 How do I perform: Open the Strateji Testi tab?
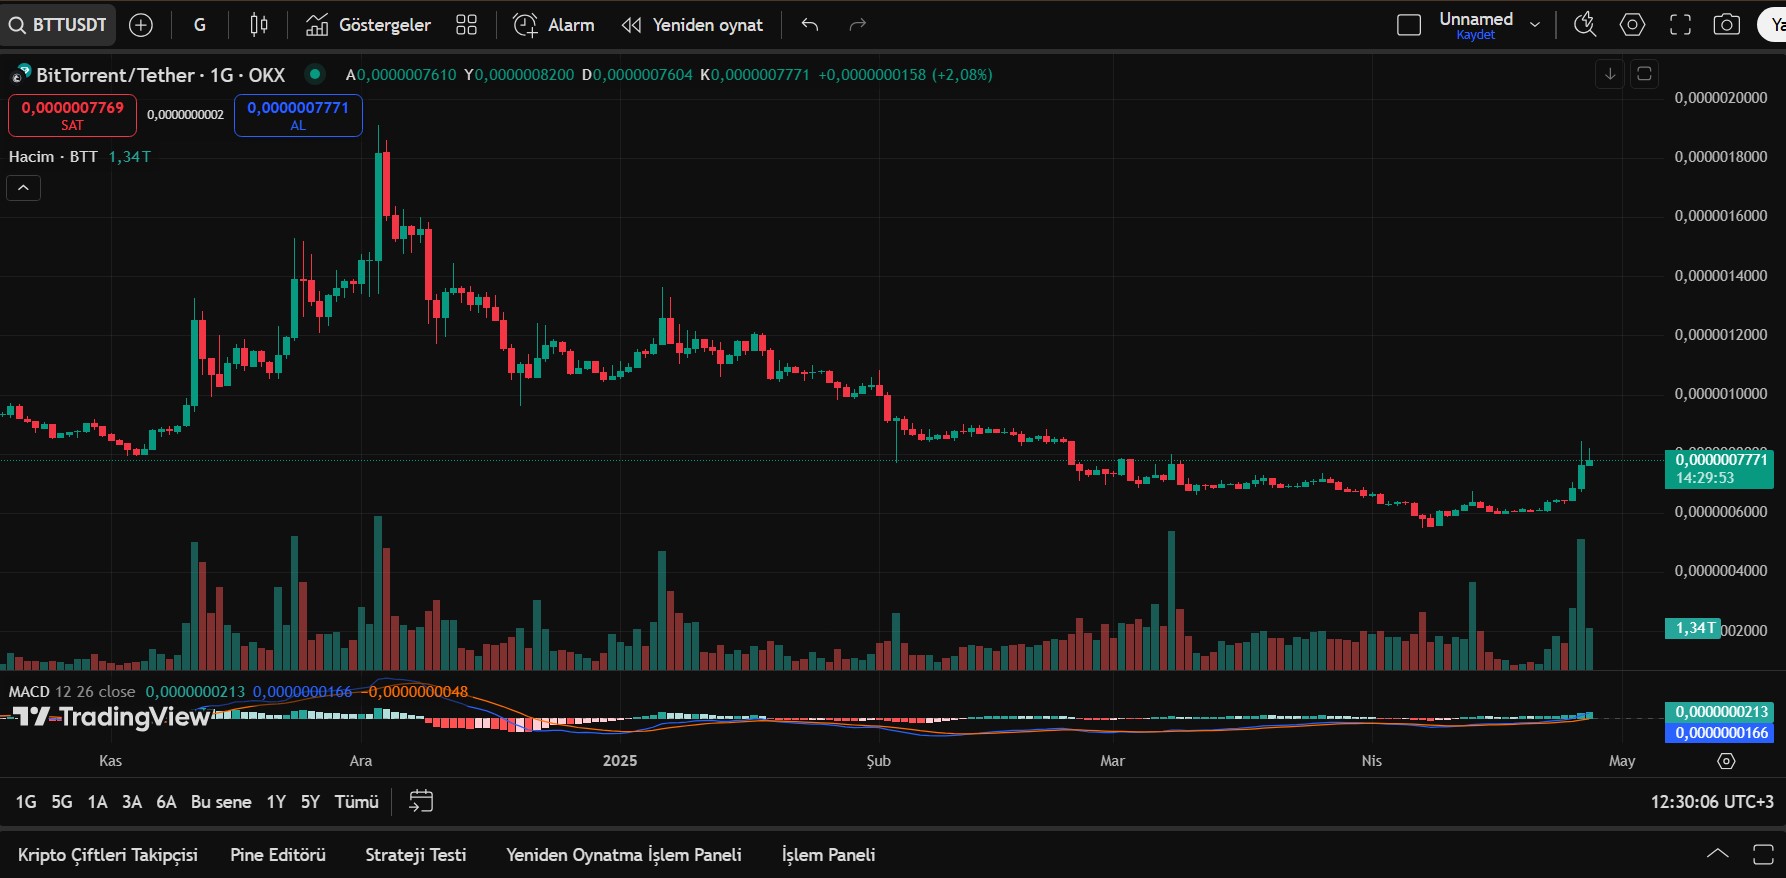click(416, 855)
